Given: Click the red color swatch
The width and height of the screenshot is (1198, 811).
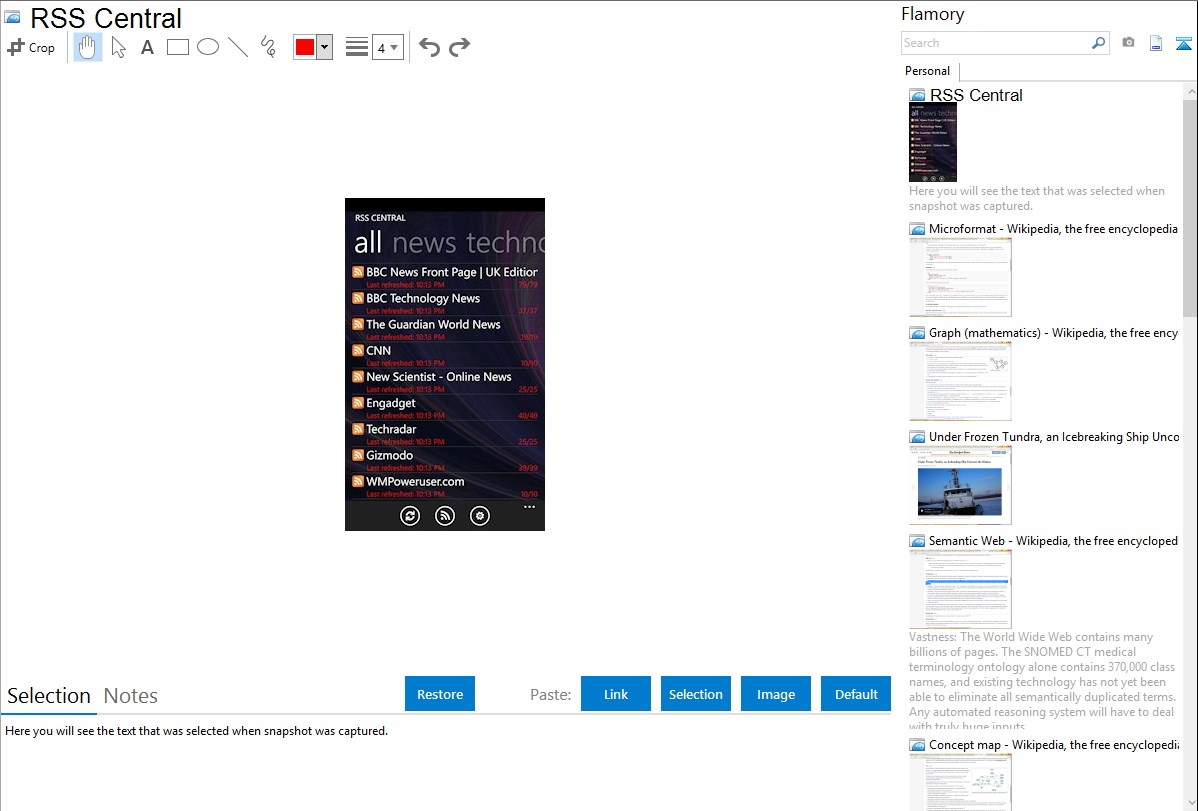Looking at the screenshot, I should 305,47.
